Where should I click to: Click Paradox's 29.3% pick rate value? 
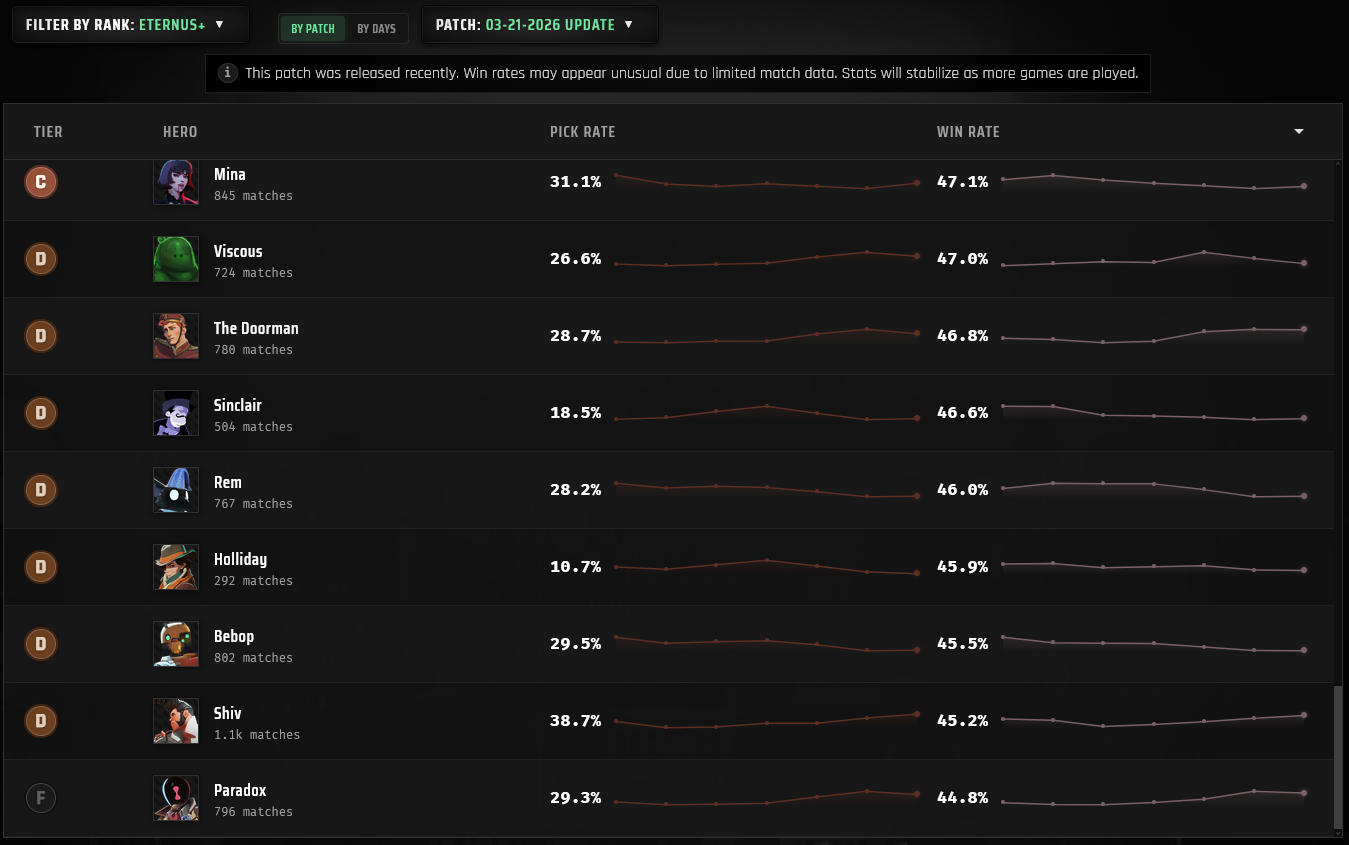pyautogui.click(x=576, y=798)
